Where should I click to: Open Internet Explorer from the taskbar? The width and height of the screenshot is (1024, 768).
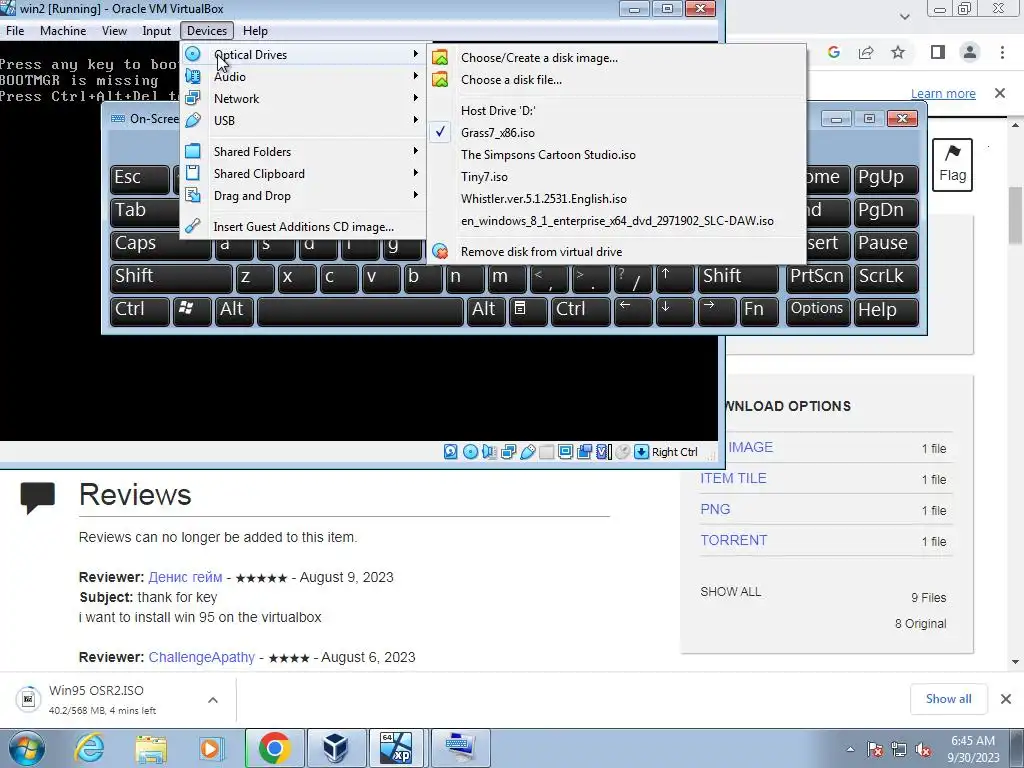pyautogui.click(x=89, y=748)
